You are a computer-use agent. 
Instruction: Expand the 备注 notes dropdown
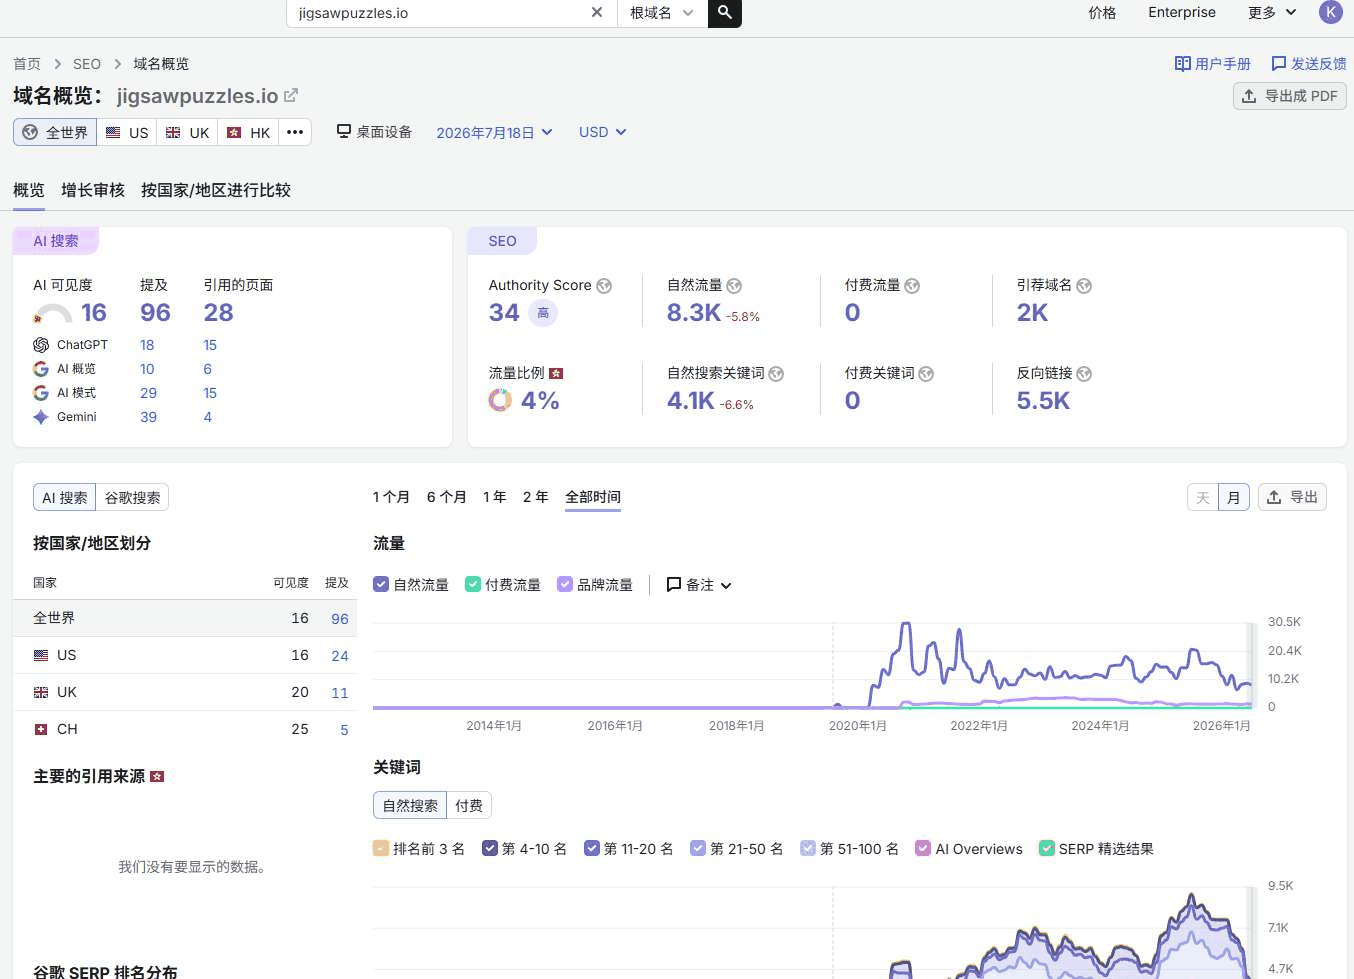click(x=699, y=585)
